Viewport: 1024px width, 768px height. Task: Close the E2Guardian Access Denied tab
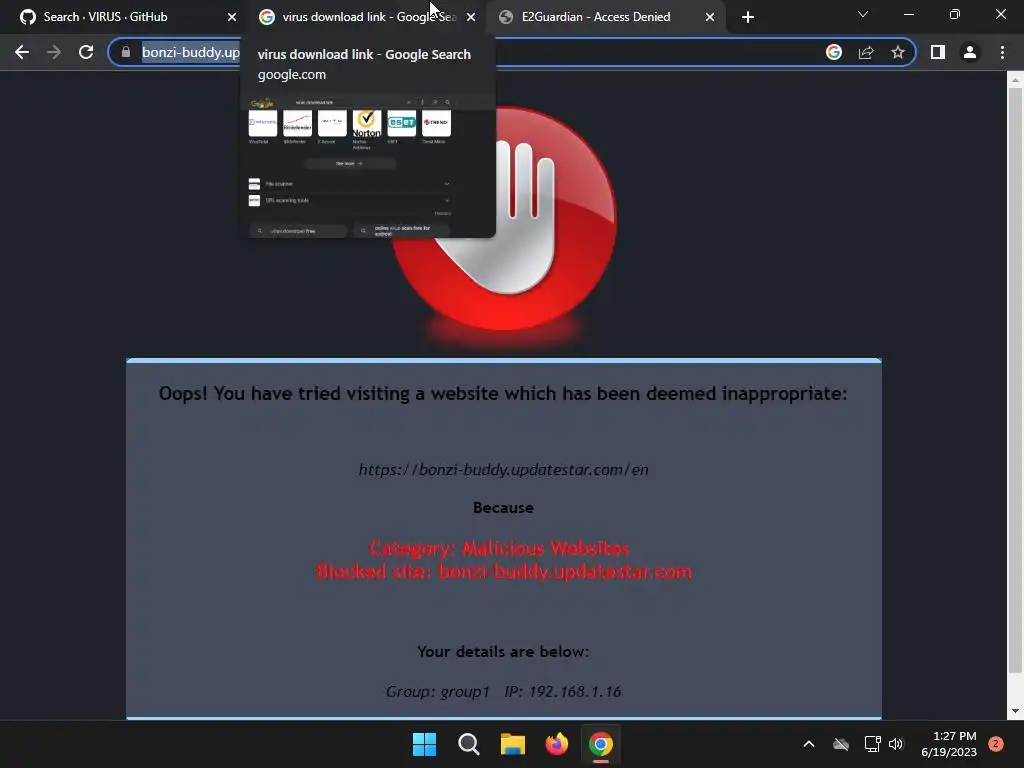click(x=710, y=17)
